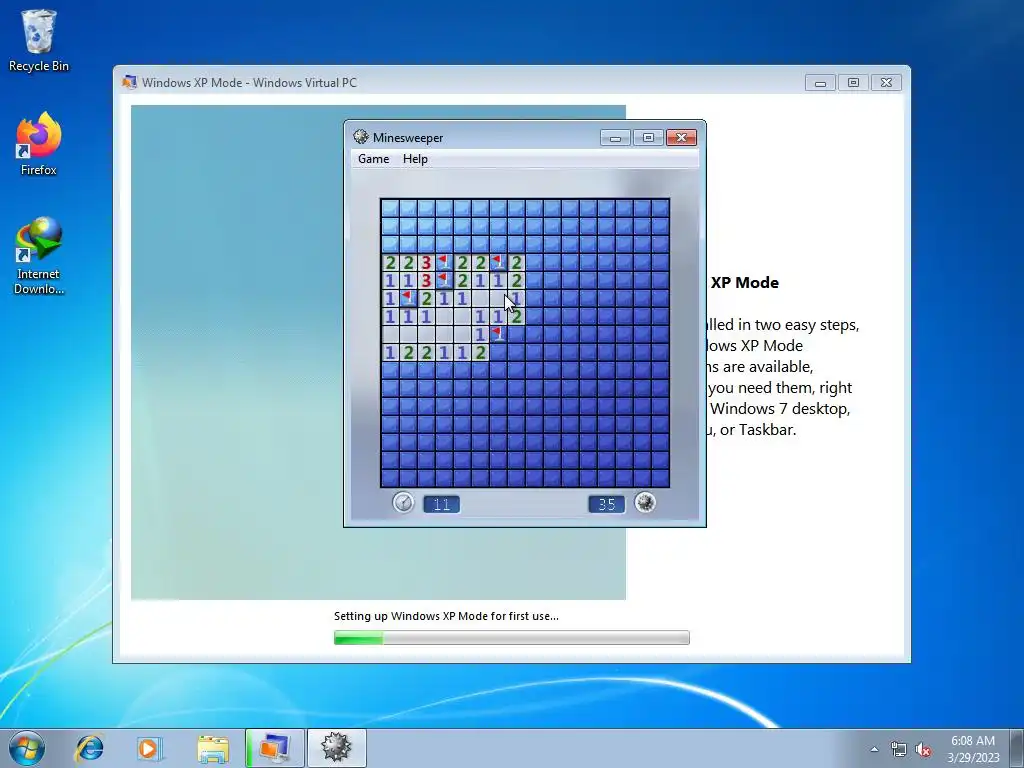Click the timer value 11

(x=441, y=504)
